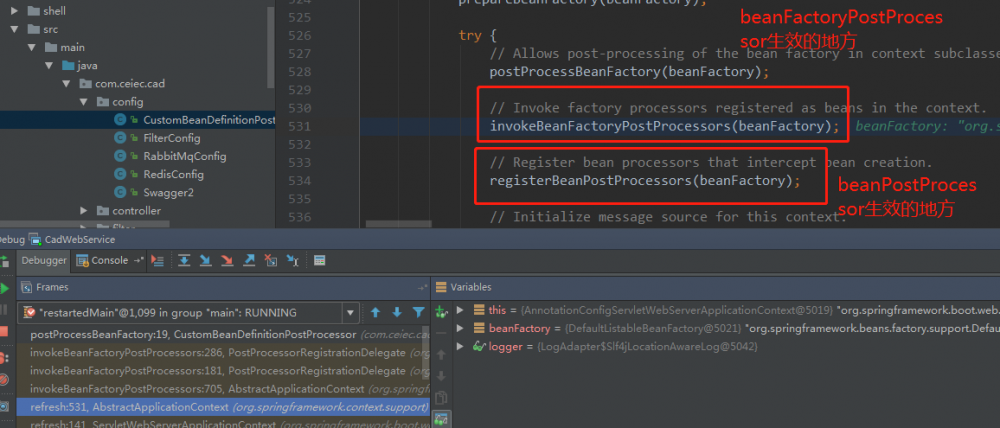Screen dimensions: 1000x428
Task: Expand the logger variable node
Action: 460,346
